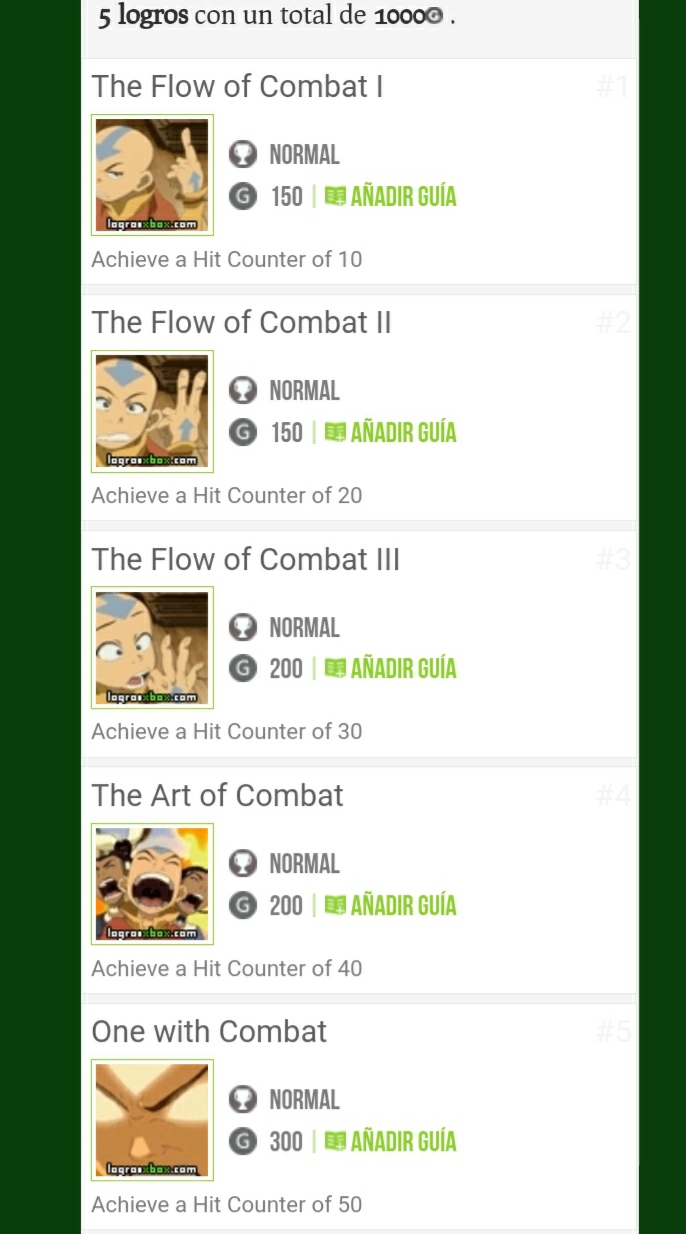Viewport: 686px width, 1234px height.
Task: Click the gamerscore G icon for The Flow of Combat III
Action: coord(242,669)
